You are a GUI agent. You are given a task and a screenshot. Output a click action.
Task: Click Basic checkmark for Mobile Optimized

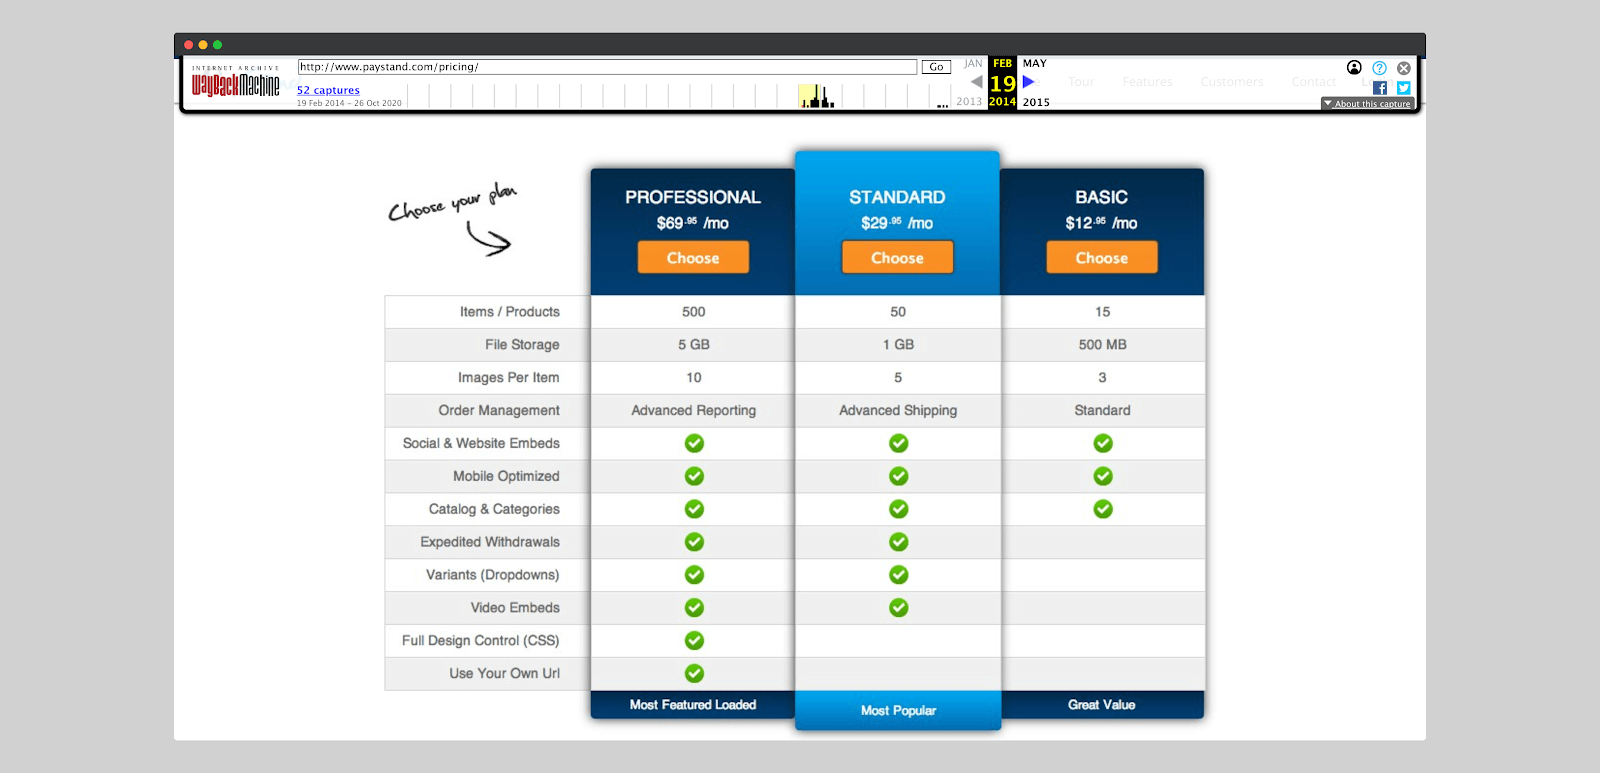pyautogui.click(x=1103, y=476)
